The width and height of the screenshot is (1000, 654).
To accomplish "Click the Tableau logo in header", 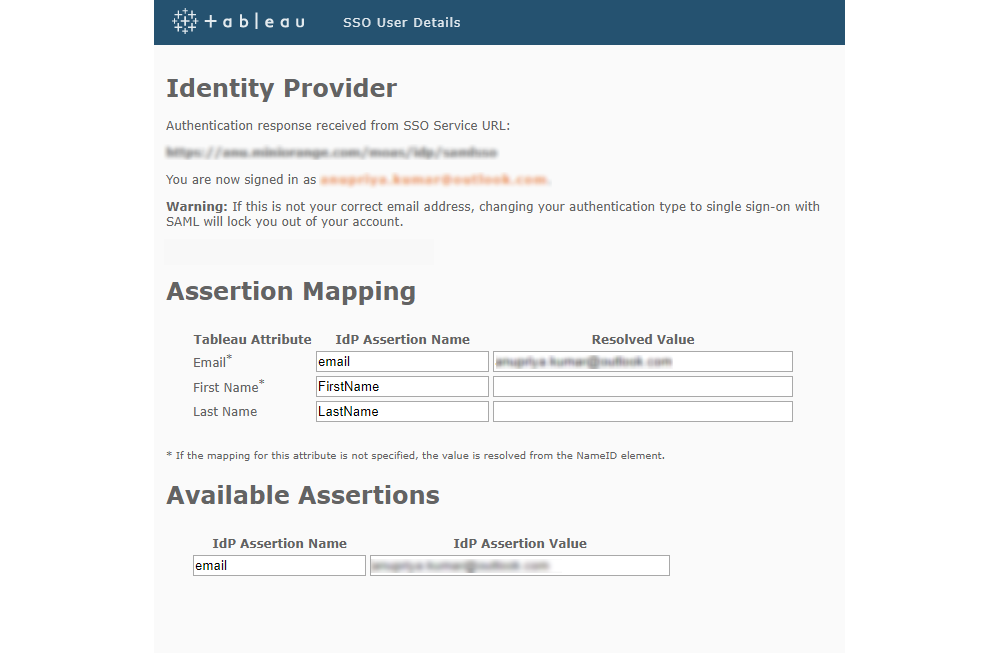I will tap(239, 22).
